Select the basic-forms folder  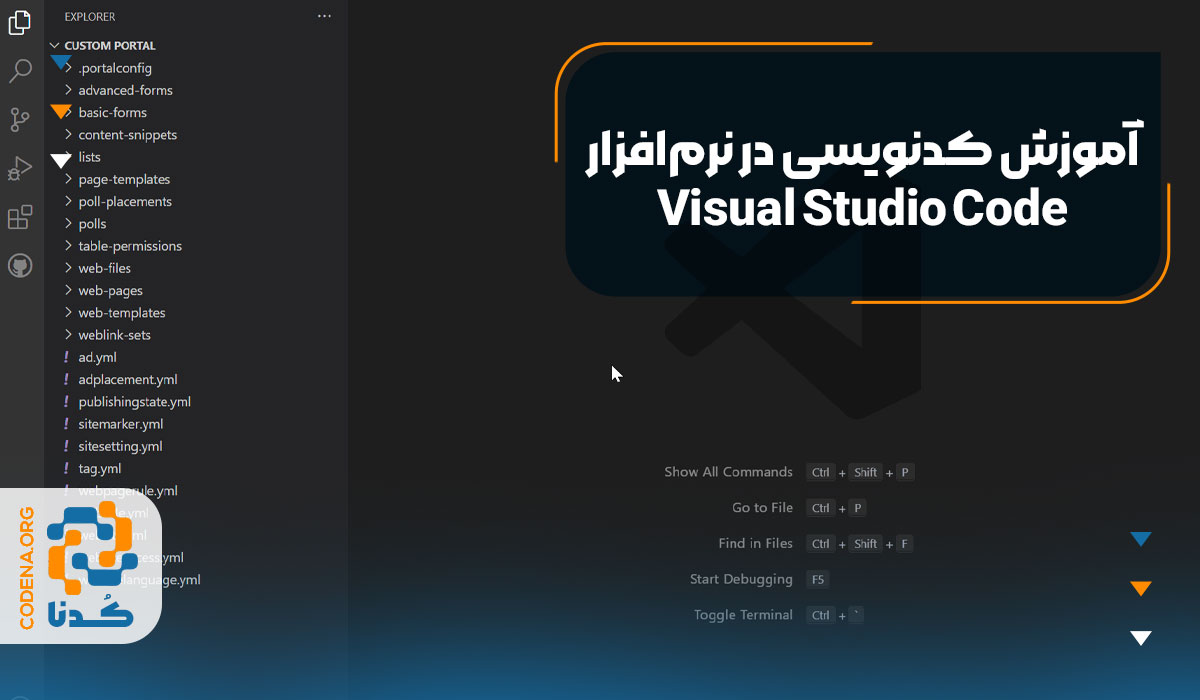coord(112,113)
